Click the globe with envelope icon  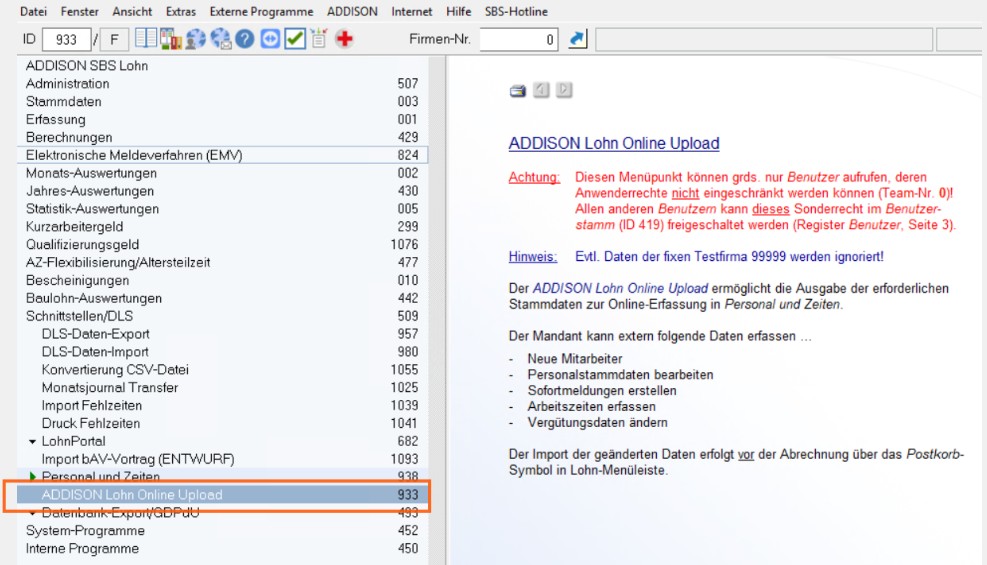point(220,39)
